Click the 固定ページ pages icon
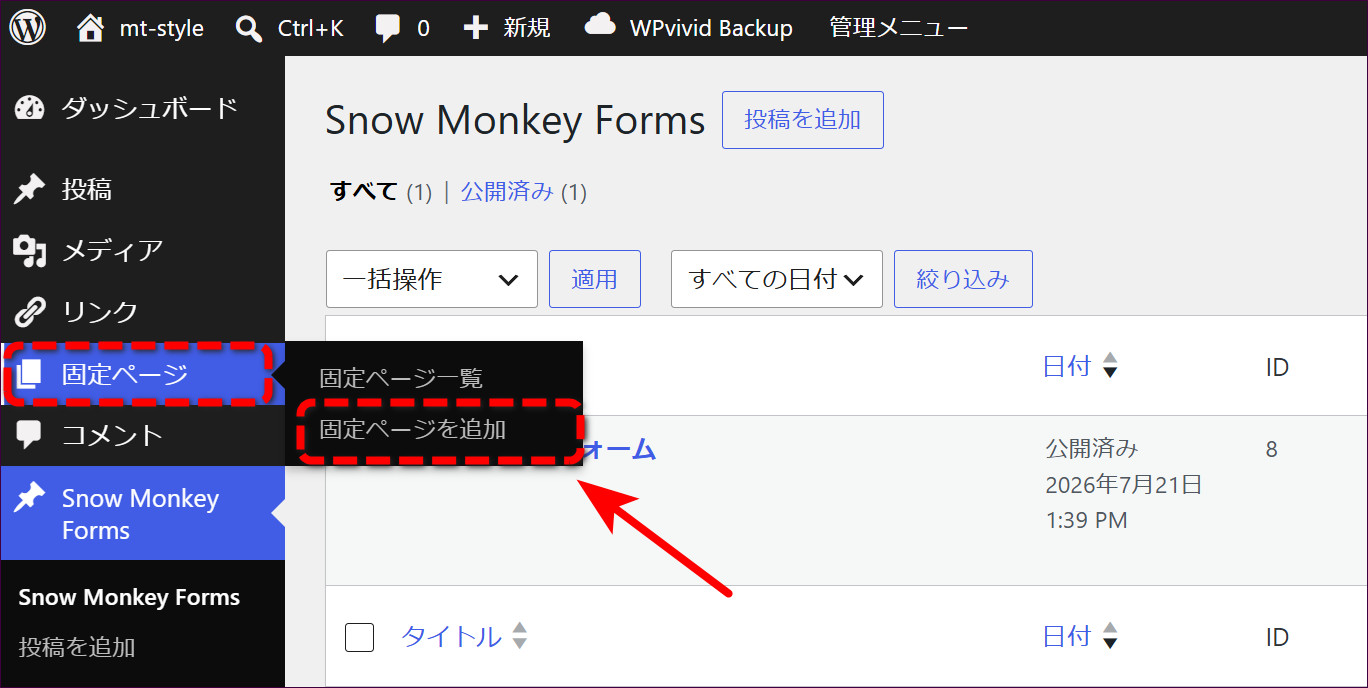The height and width of the screenshot is (688, 1368). click(x=29, y=374)
